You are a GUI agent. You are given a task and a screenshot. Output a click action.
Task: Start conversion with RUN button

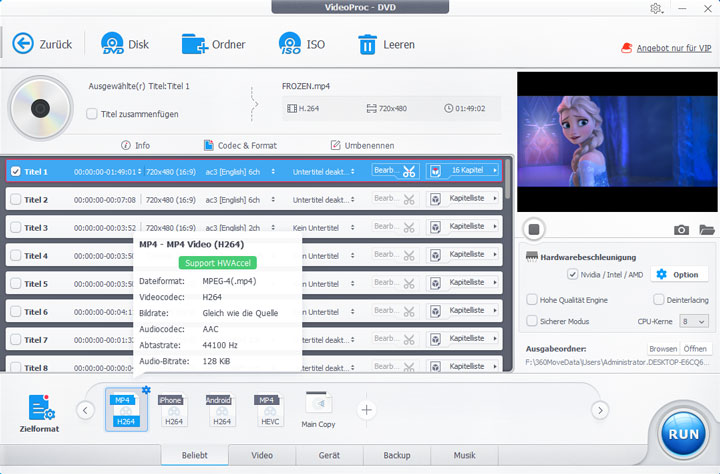coord(683,434)
